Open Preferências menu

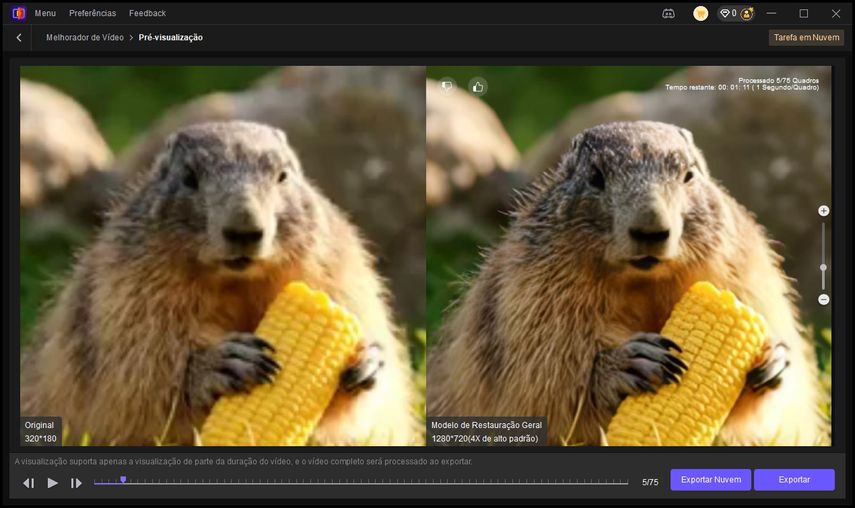92,13
